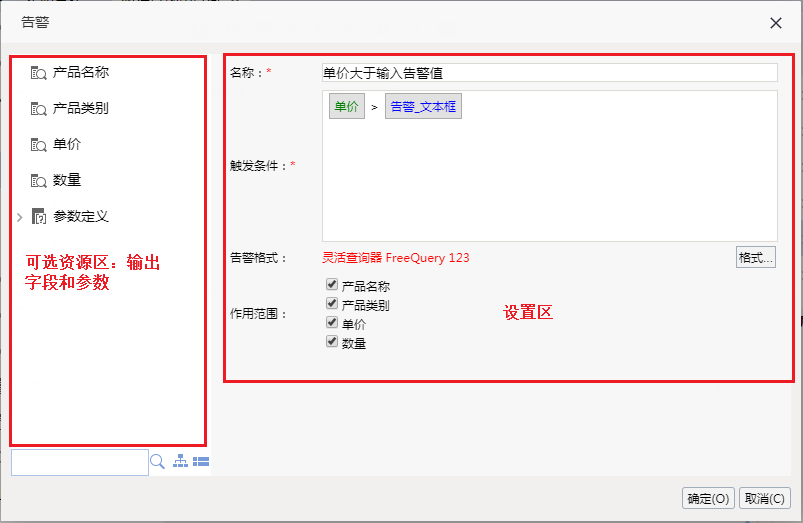Screen dimensions: 803x523
Task: Click the field icon beside 产品名称
Action: [38, 73]
